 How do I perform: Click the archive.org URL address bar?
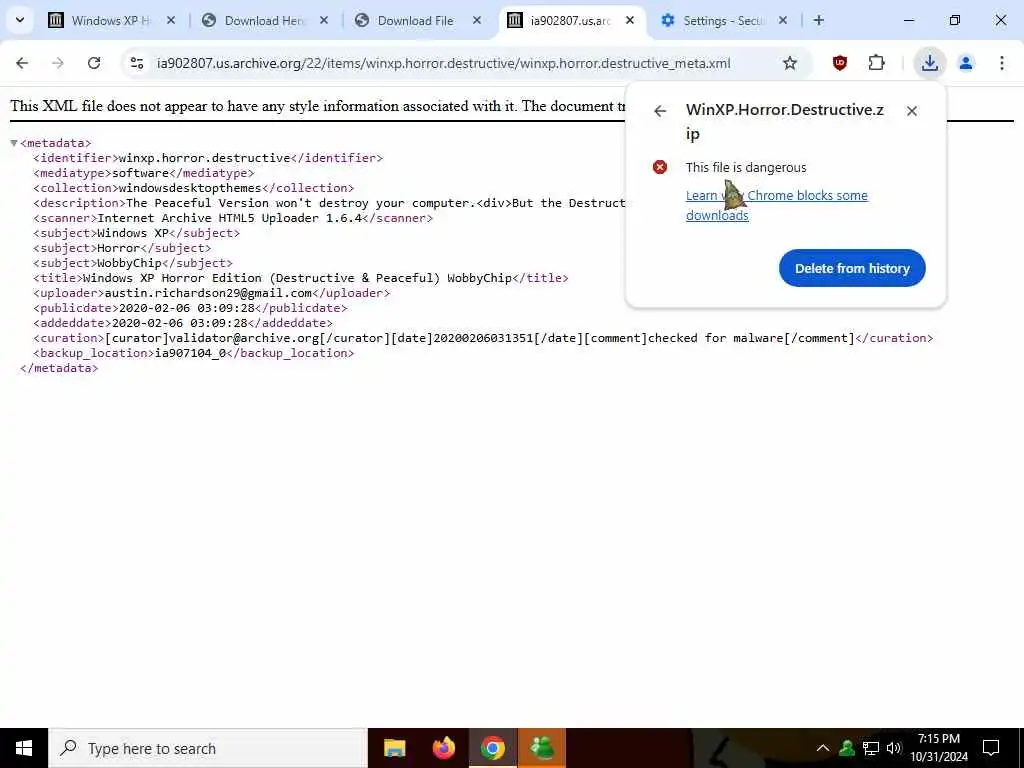tap(443, 63)
